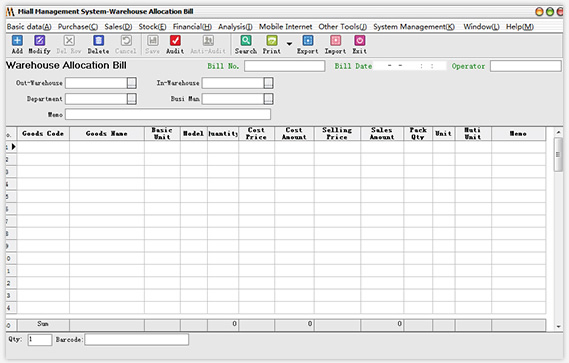Click the grid scroll down arrow
The height and width of the screenshot is (363, 569).
(558, 327)
